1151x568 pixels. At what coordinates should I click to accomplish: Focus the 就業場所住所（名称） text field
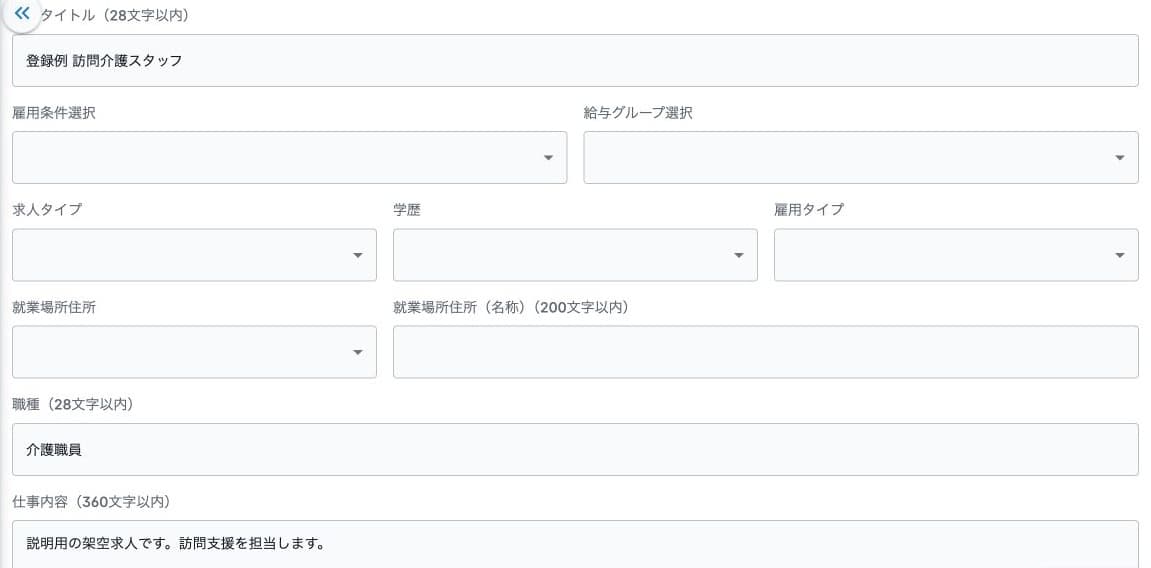click(766, 352)
